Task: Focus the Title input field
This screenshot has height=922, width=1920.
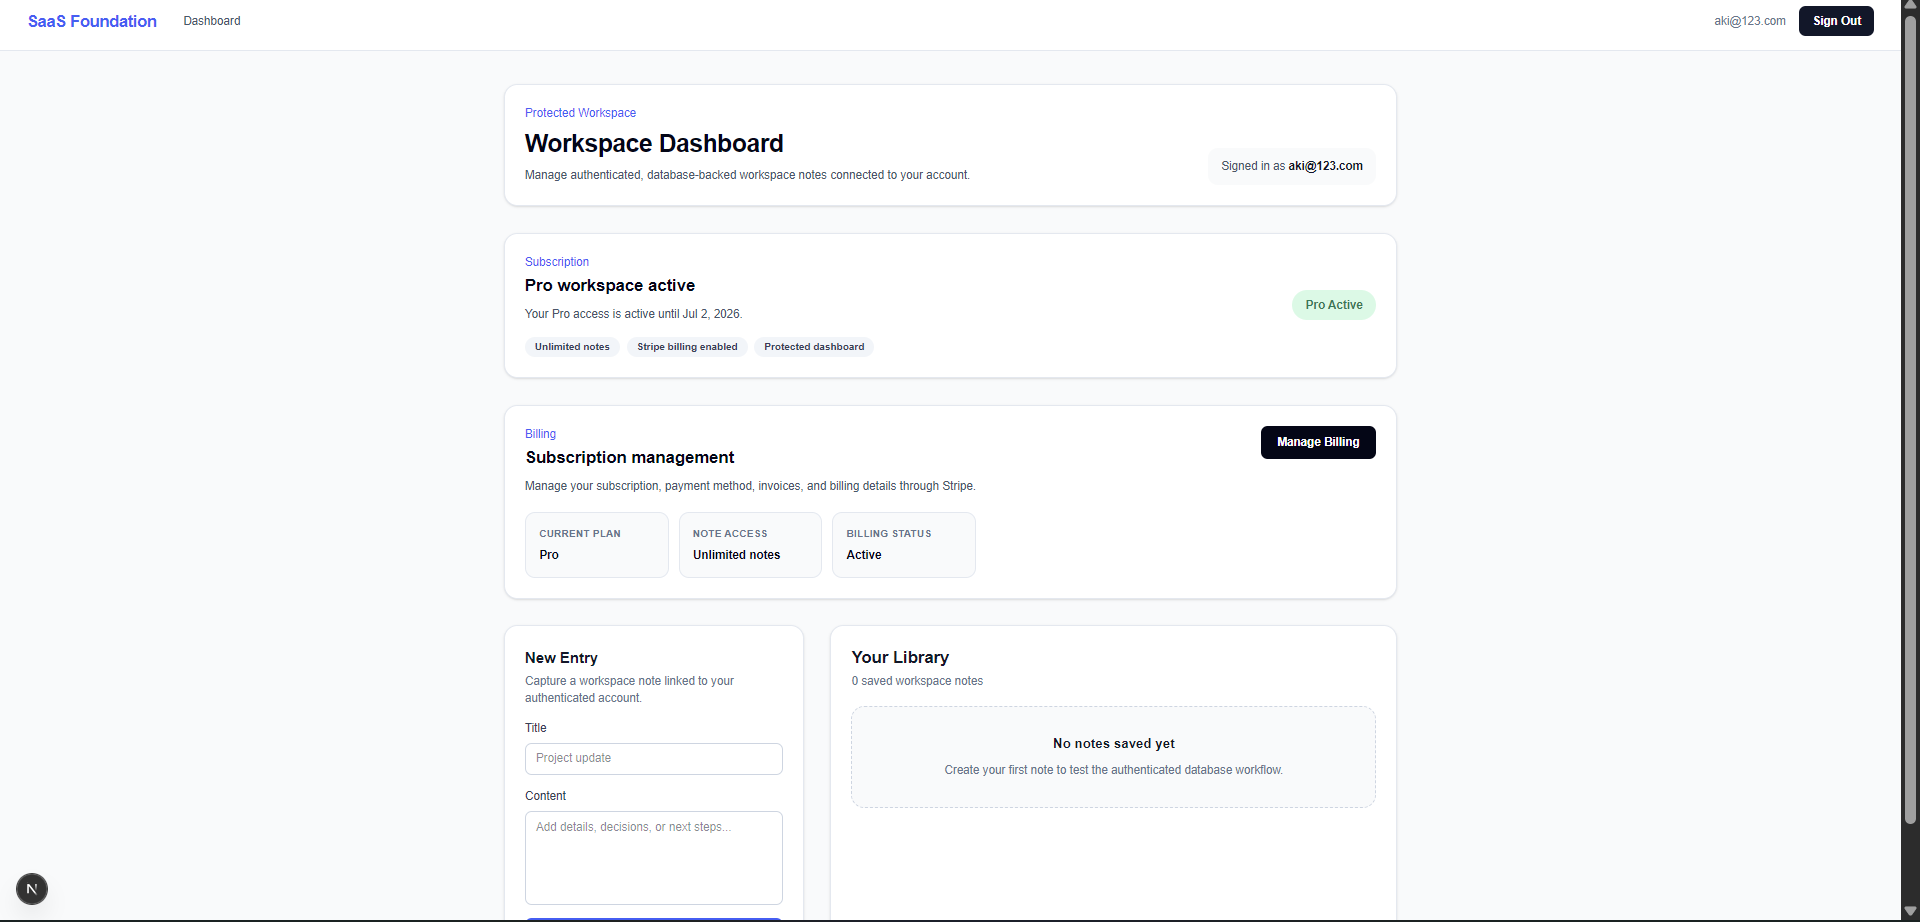Action: pyautogui.click(x=654, y=759)
